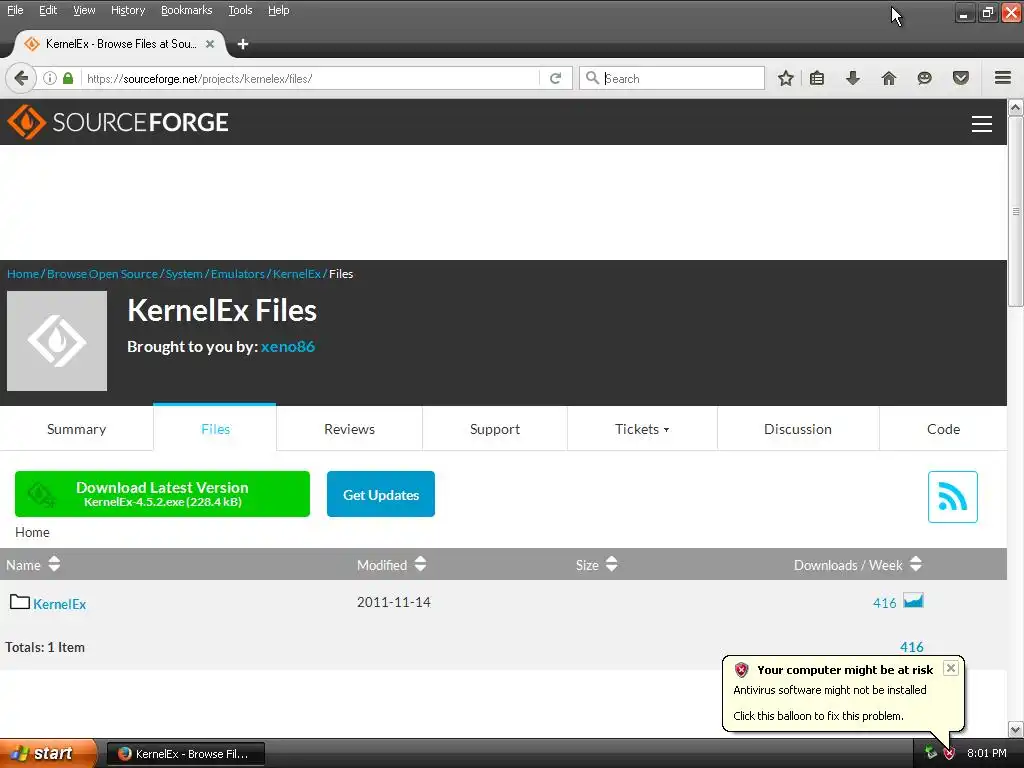Open the RSS feed icon button

953,497
